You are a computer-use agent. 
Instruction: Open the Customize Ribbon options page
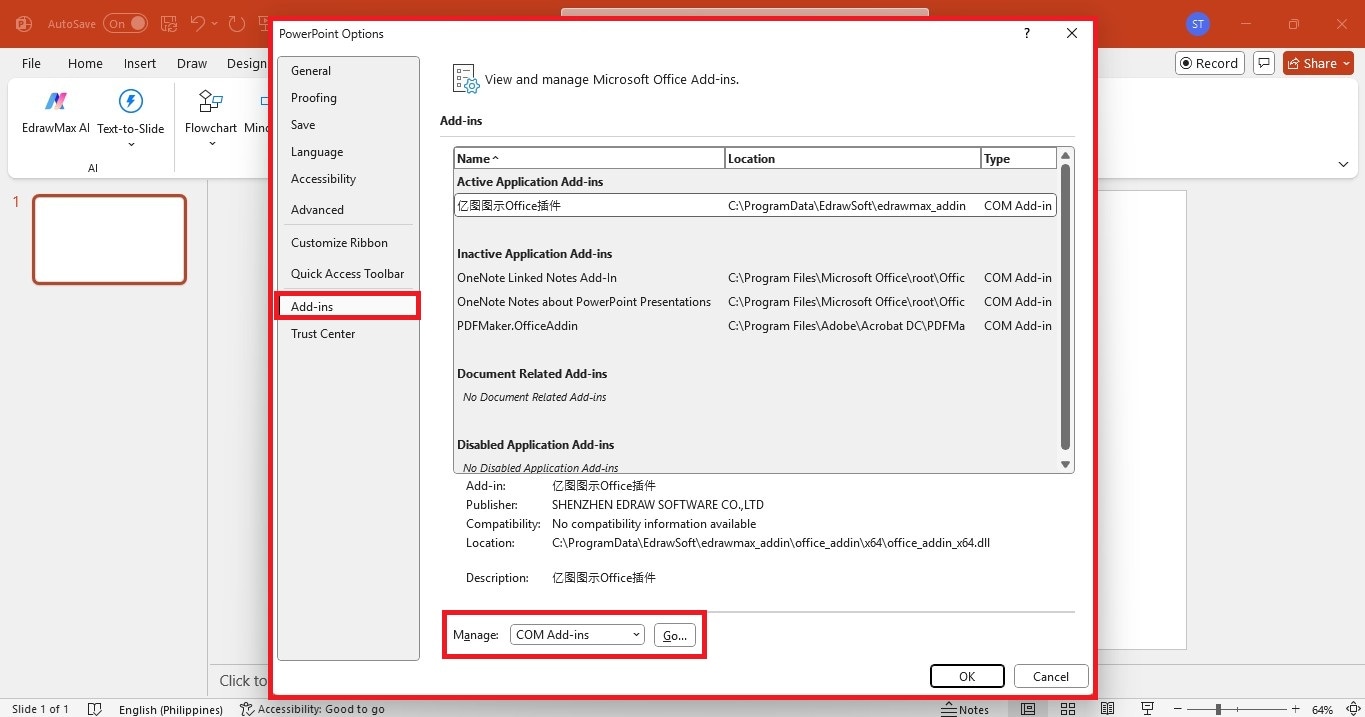(347, 243)
